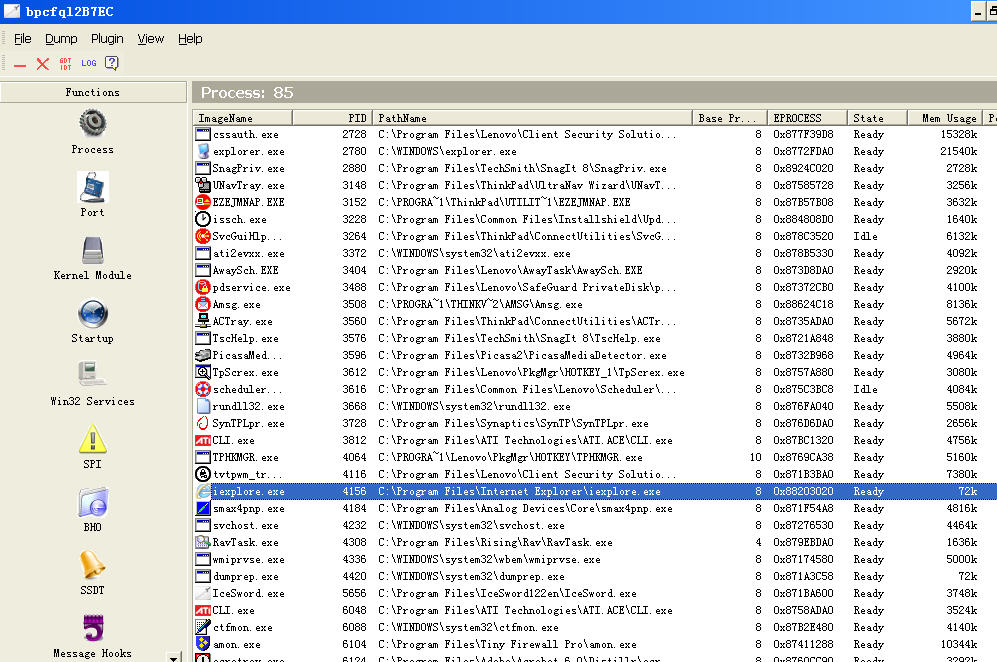This screenshot has width=997, height=662.
Task: Select the svchost.exe PID 4232 row
Action: [595, 525]
